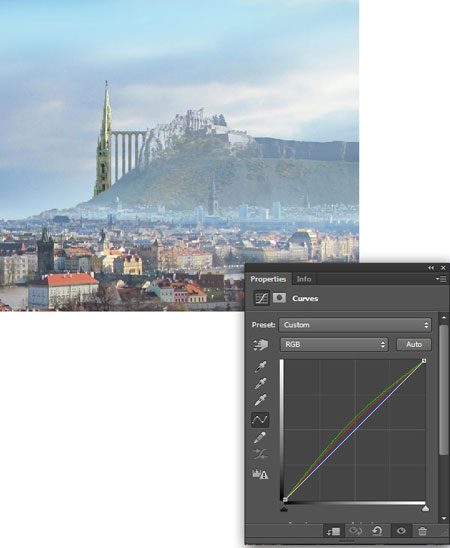
Task: Select the layer mask icon
Action: [279, 298]
